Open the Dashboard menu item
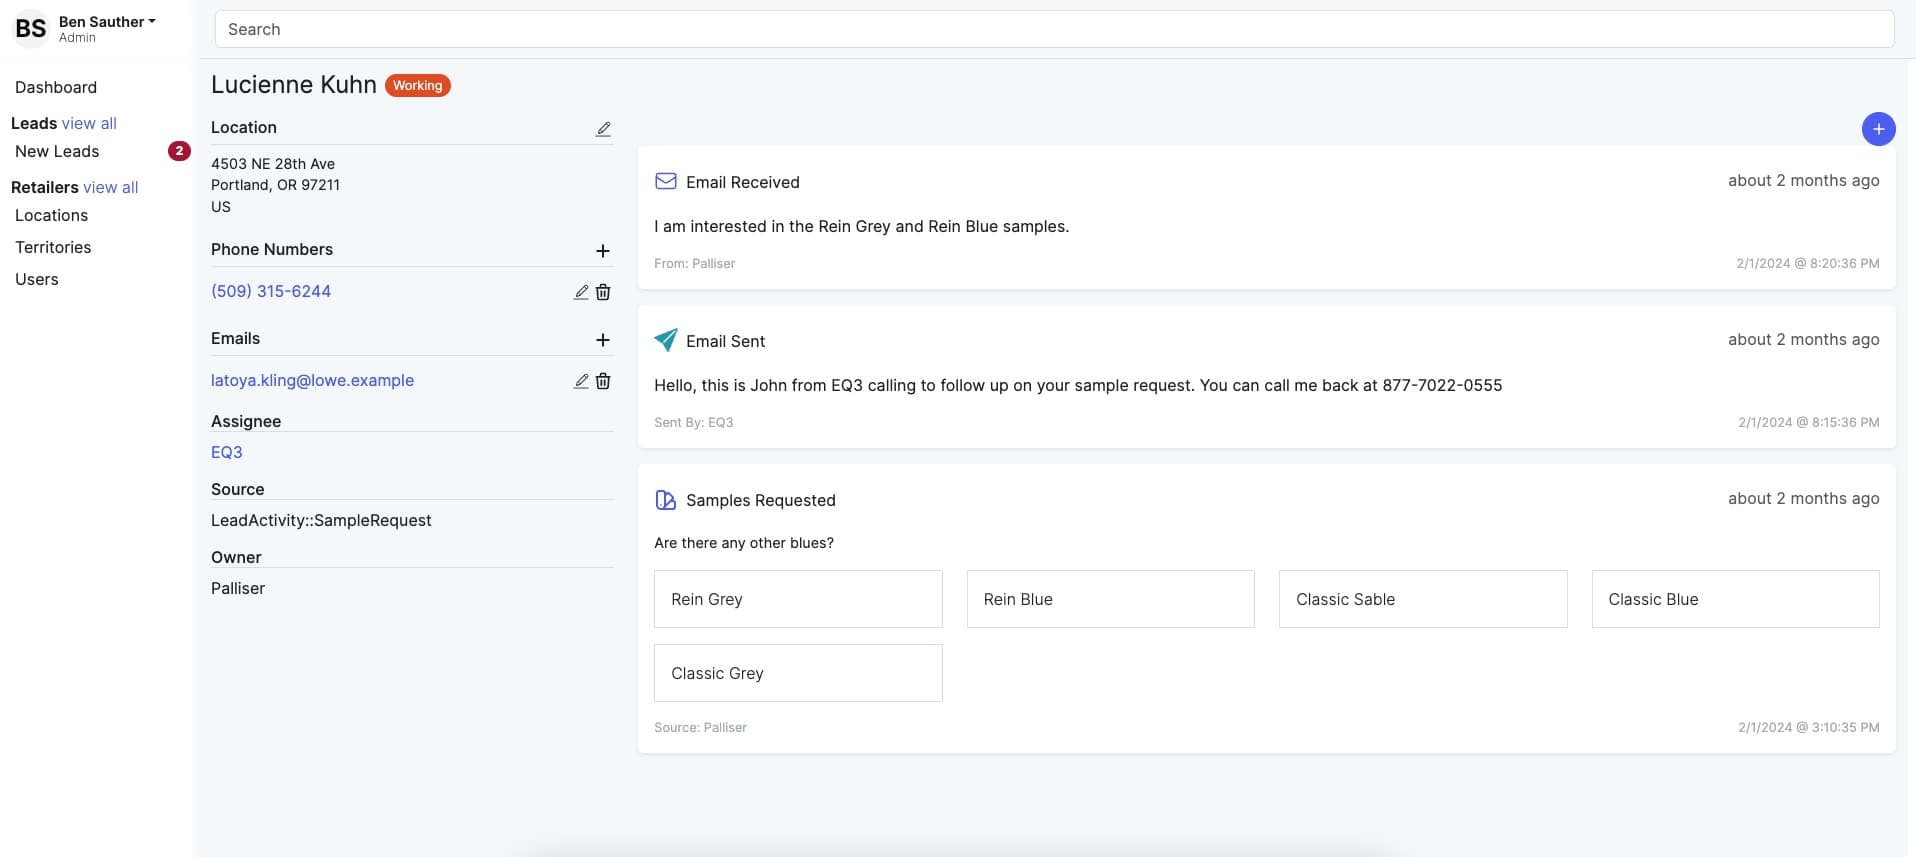The height and width of the screenshot is (857, 1916). [56, 88]
